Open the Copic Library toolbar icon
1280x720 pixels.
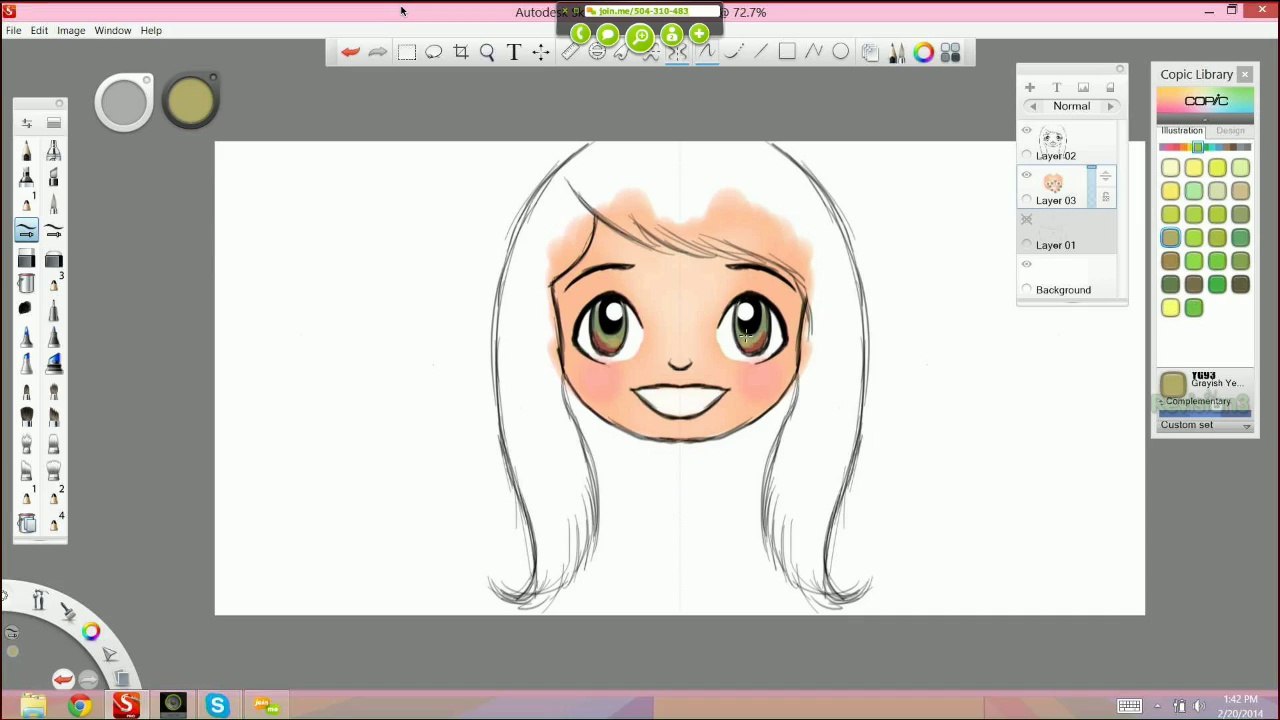(950, 52)
